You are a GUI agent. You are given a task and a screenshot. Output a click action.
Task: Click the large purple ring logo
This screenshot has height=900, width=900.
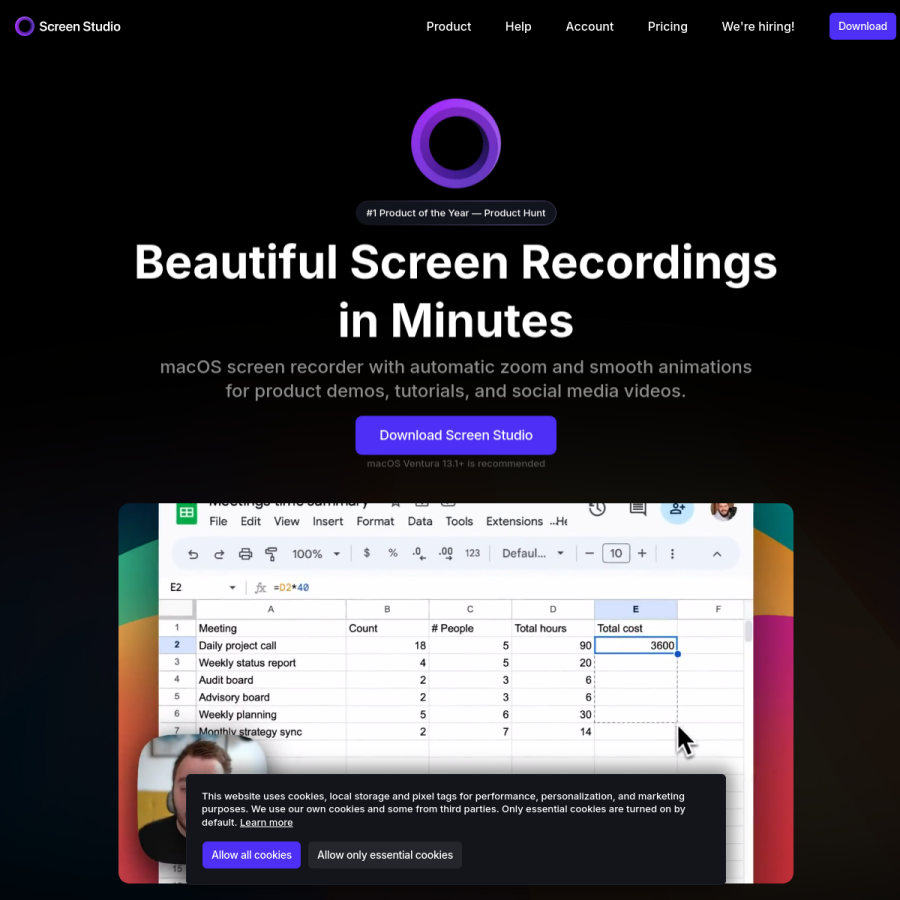[x=456, y=143]
